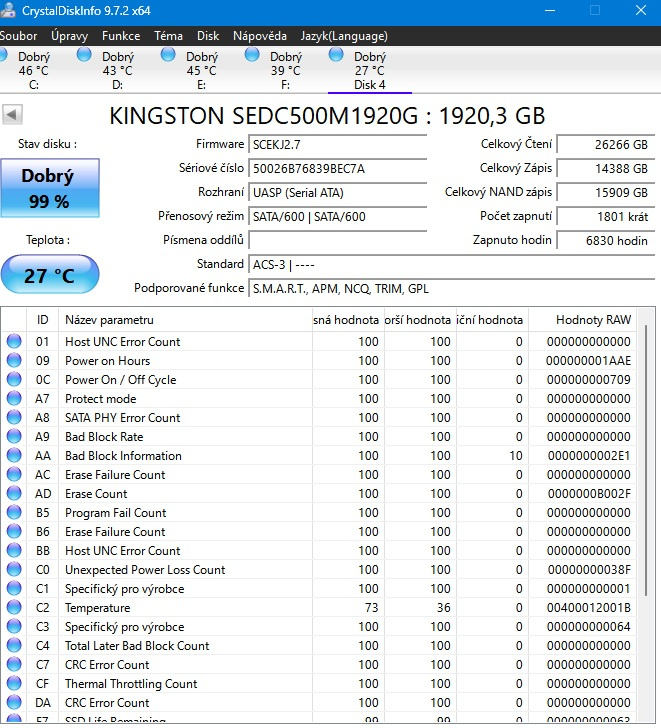The width and height of the screenshot is (661, 728).
Task: Click the Počet zapnutí value 1801 krát
Action: click(605, 217)
